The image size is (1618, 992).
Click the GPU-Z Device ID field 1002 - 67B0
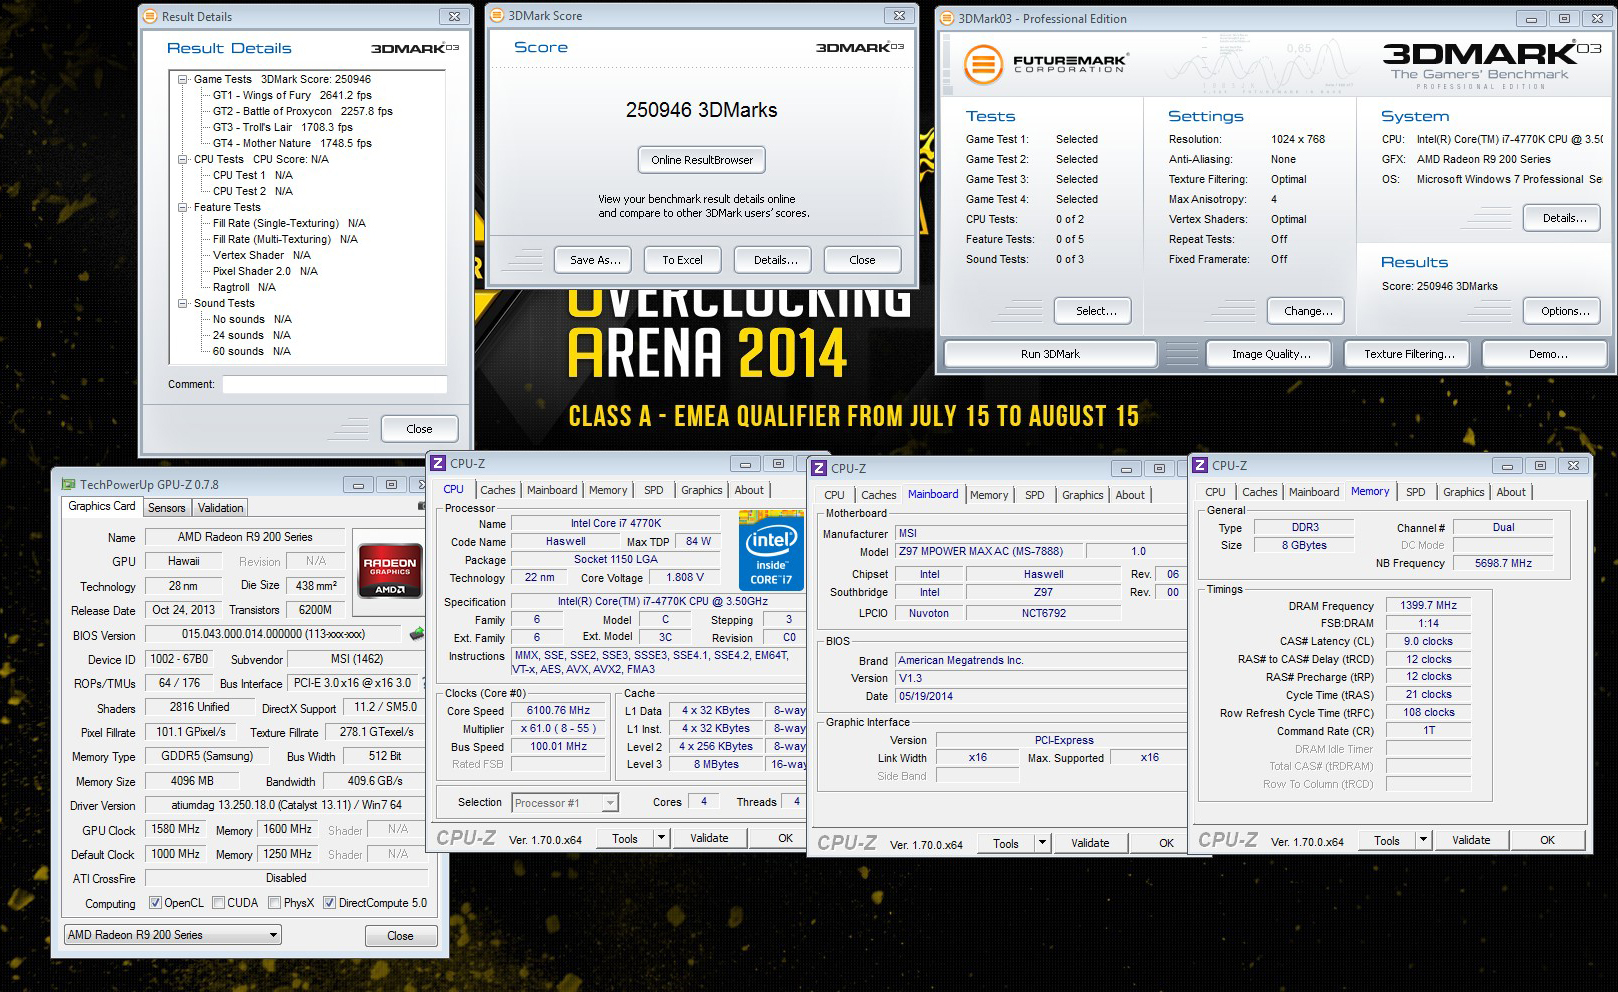coord(179,659)
